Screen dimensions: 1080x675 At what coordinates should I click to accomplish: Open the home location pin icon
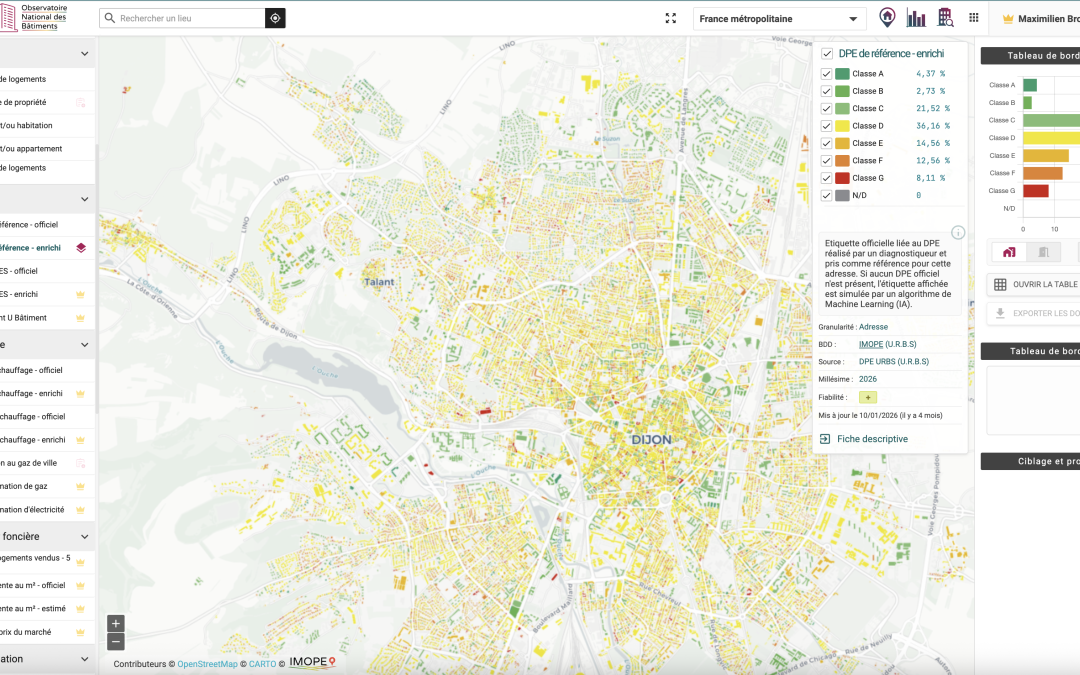[887, 17]
